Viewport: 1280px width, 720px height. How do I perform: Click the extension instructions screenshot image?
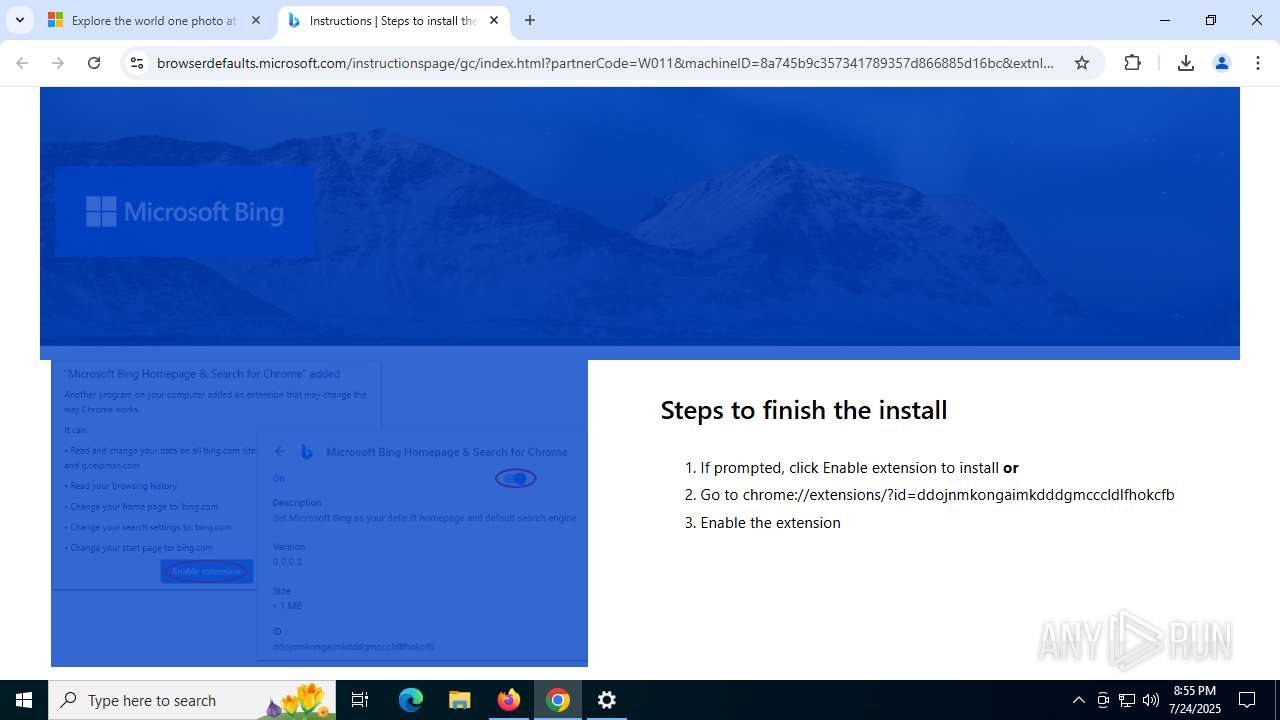(319, 513)
